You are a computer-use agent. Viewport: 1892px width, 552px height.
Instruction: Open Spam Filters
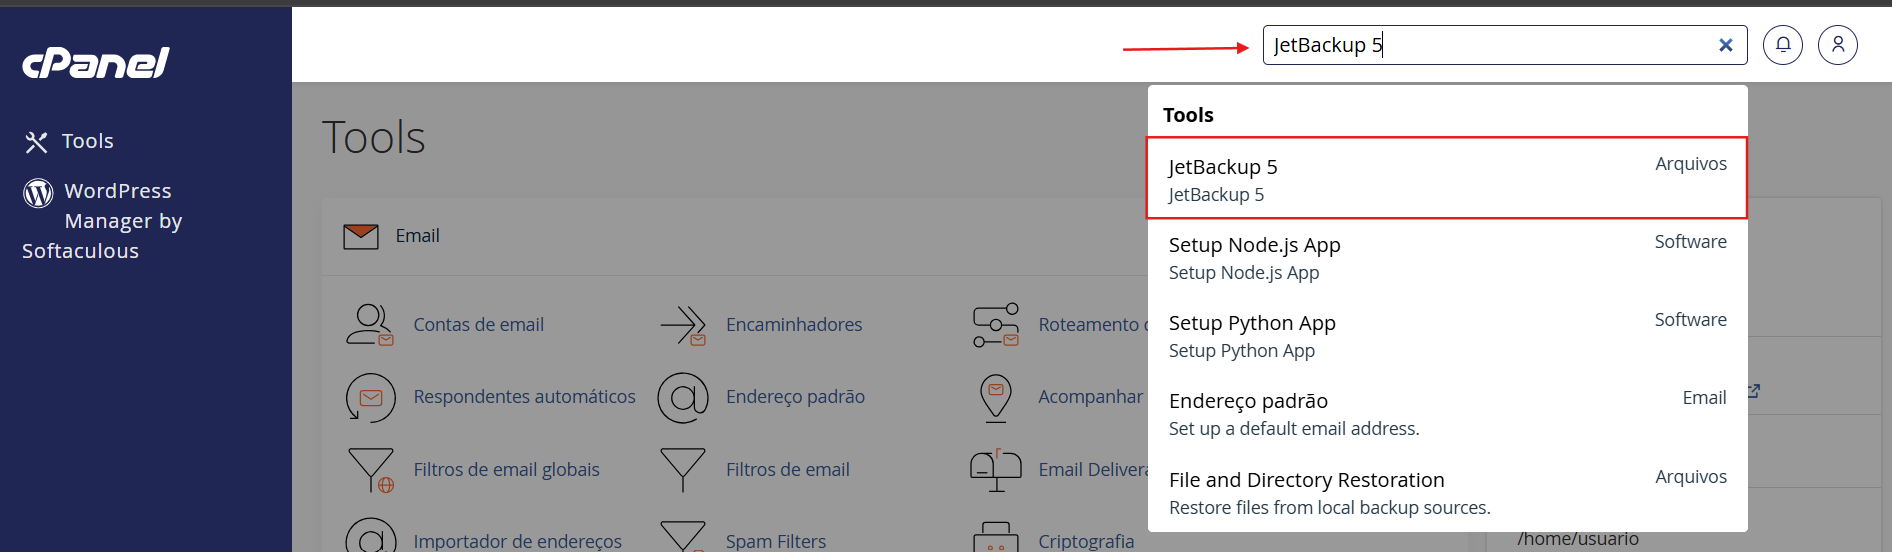pos(776,541)
